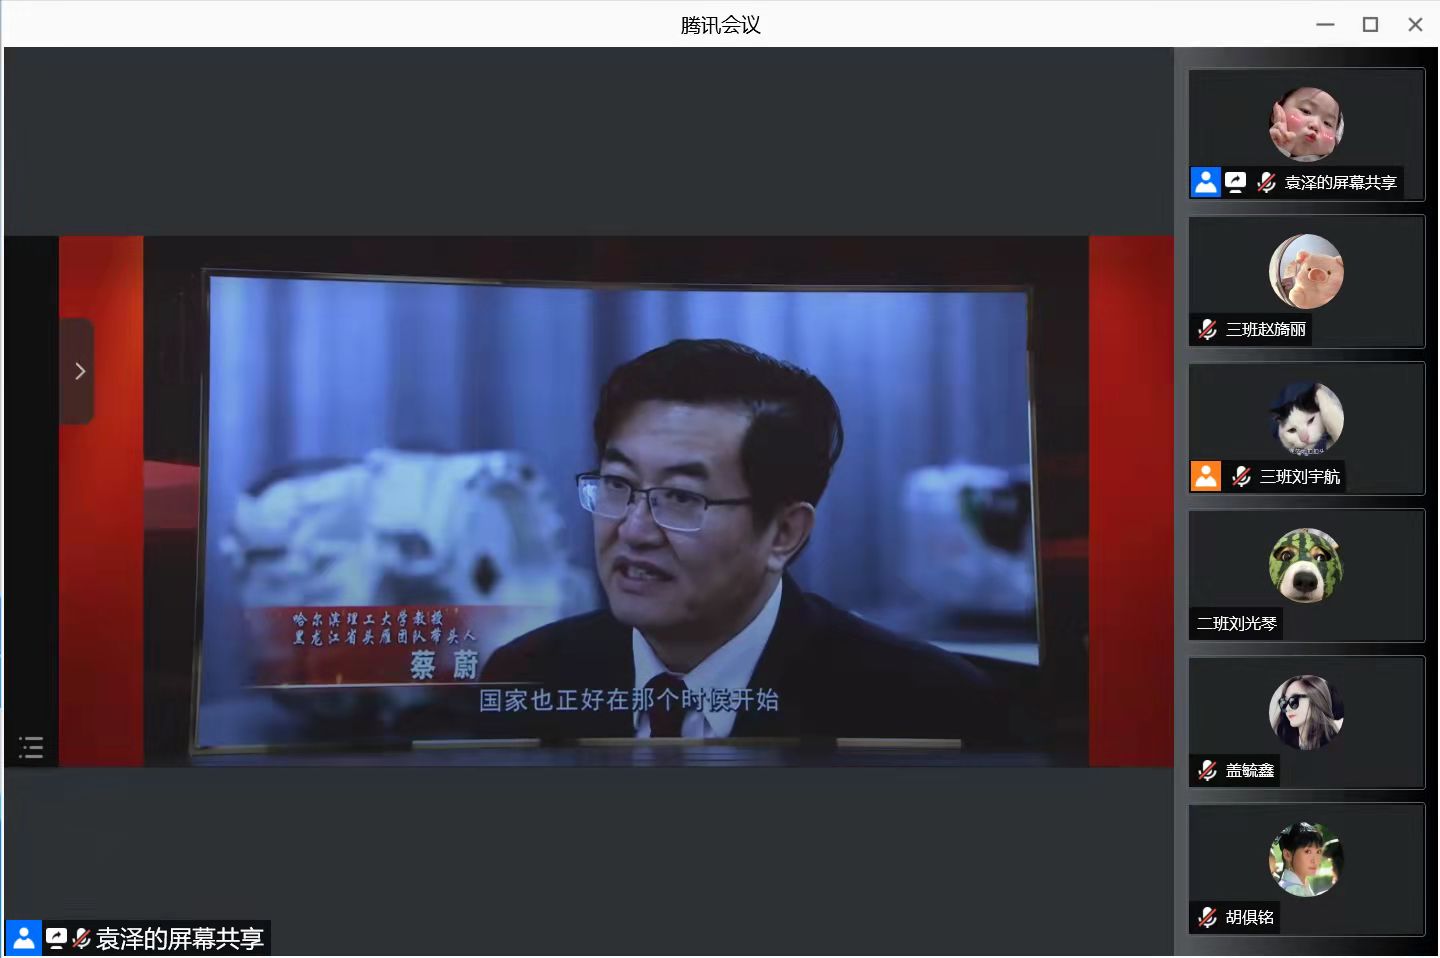The width and height of the screenshot is (1440, 958).
Task: Toggle the muted mic icon on 袁泽's tile
Action: [1266, 182]
